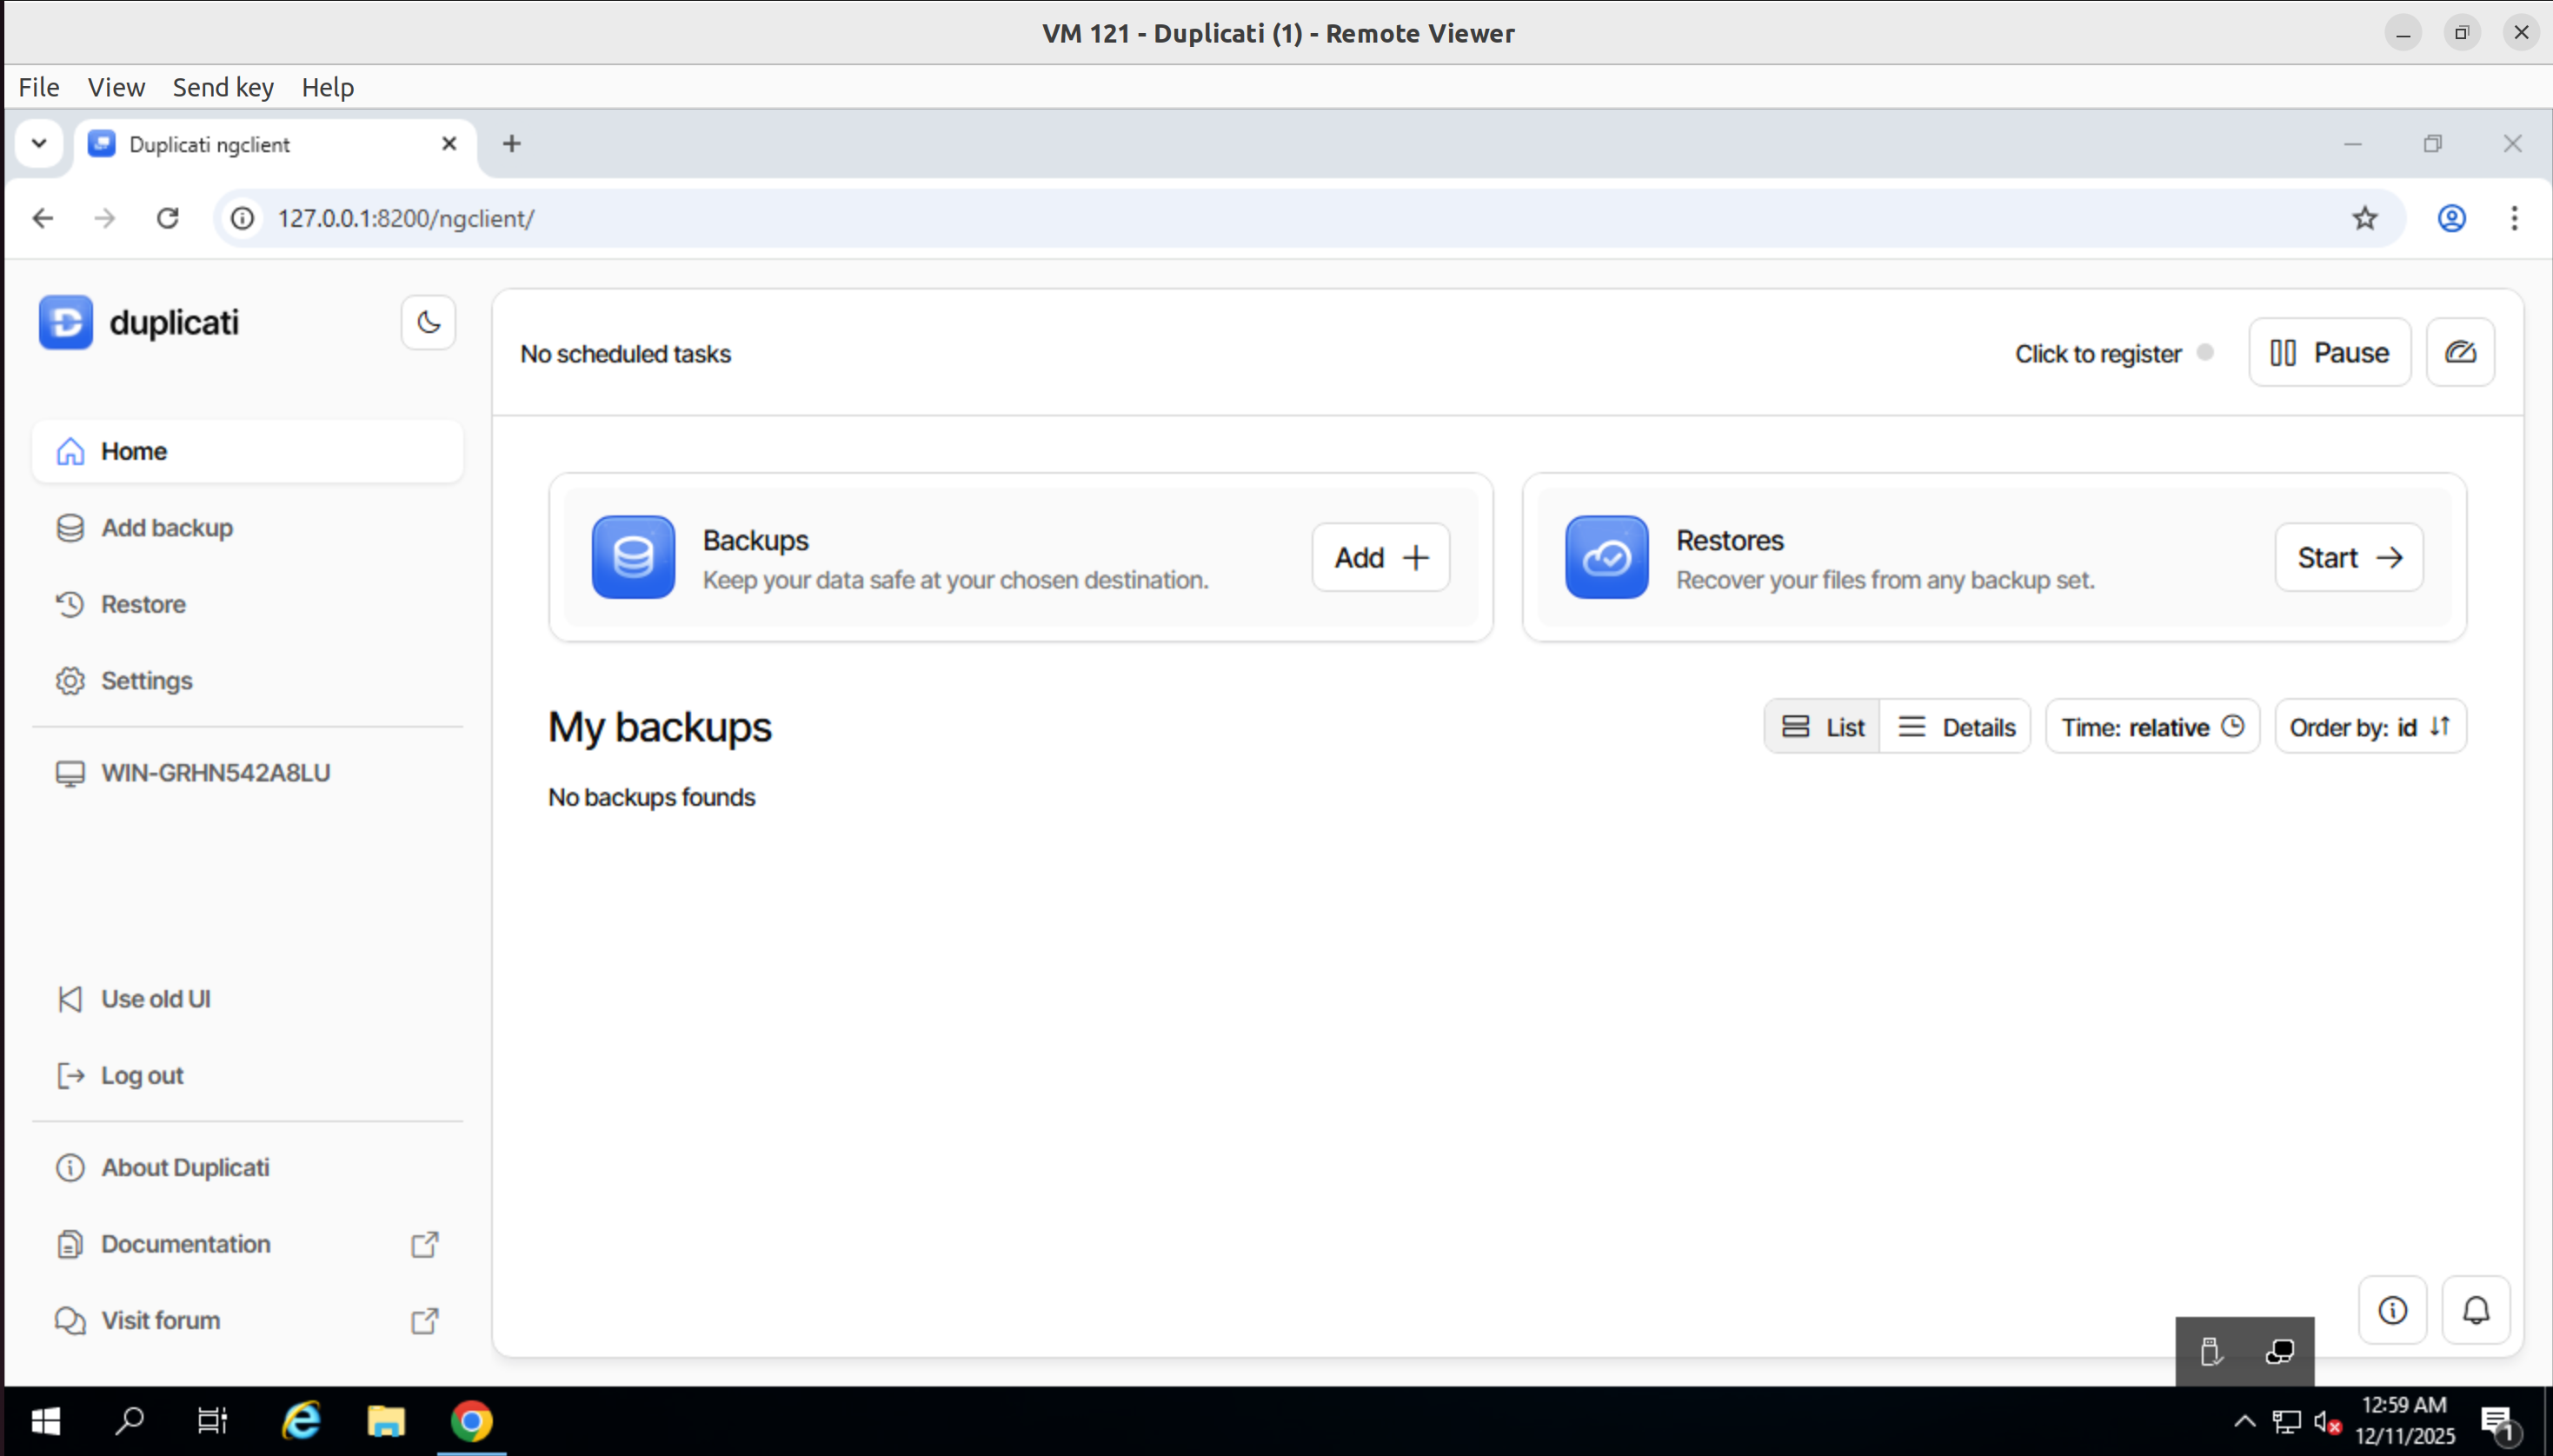Open the throttle speed gauge icon

coord(2460,352)
